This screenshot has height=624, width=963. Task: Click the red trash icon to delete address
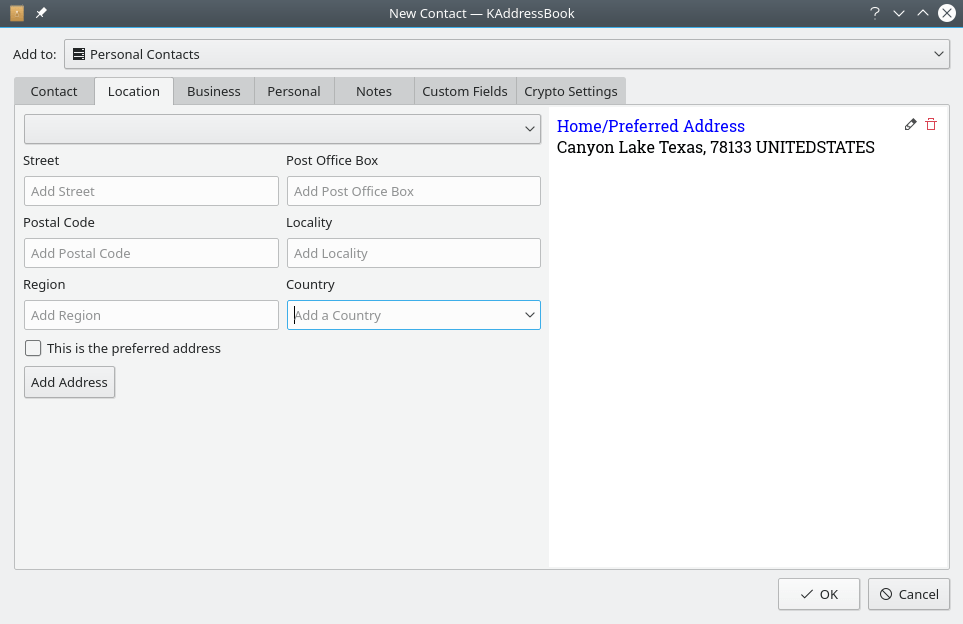pyautogui.click(x=931, y=125)
